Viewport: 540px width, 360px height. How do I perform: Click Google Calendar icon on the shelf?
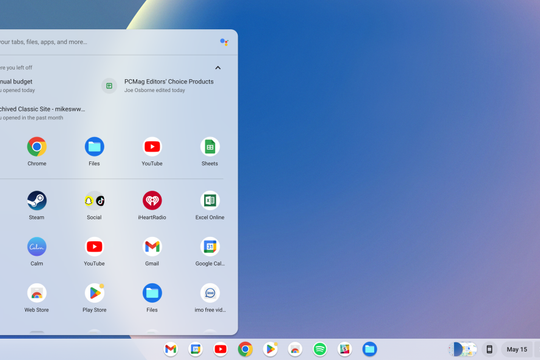pos(196,349)
